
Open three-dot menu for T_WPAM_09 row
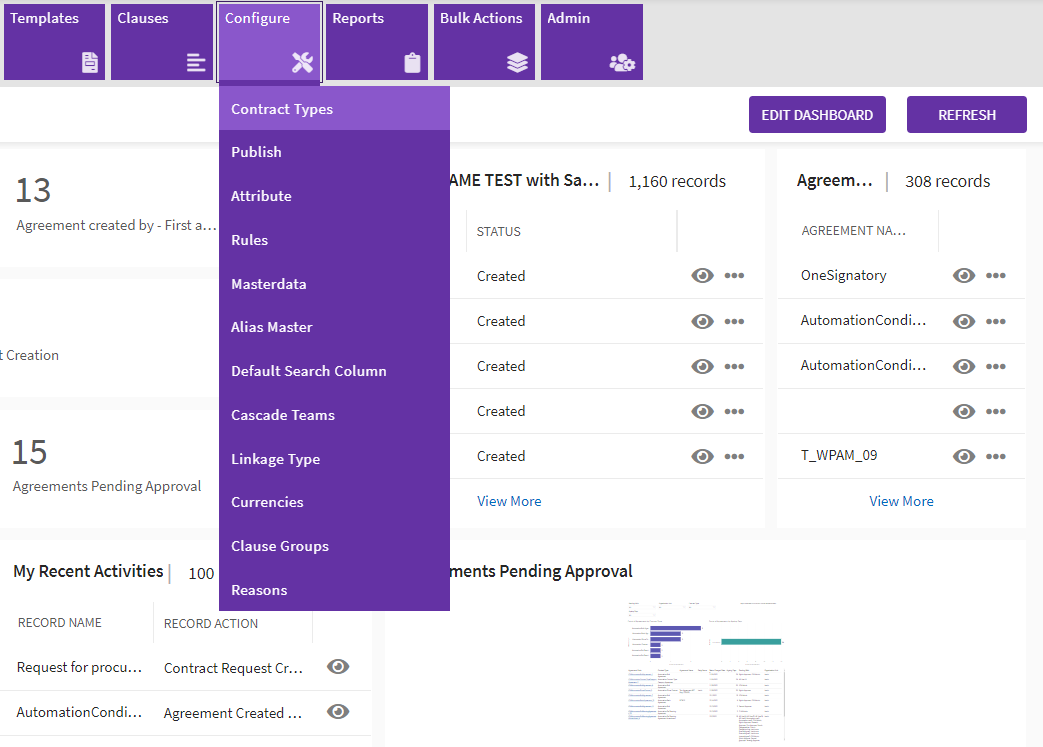click(995, 456)
